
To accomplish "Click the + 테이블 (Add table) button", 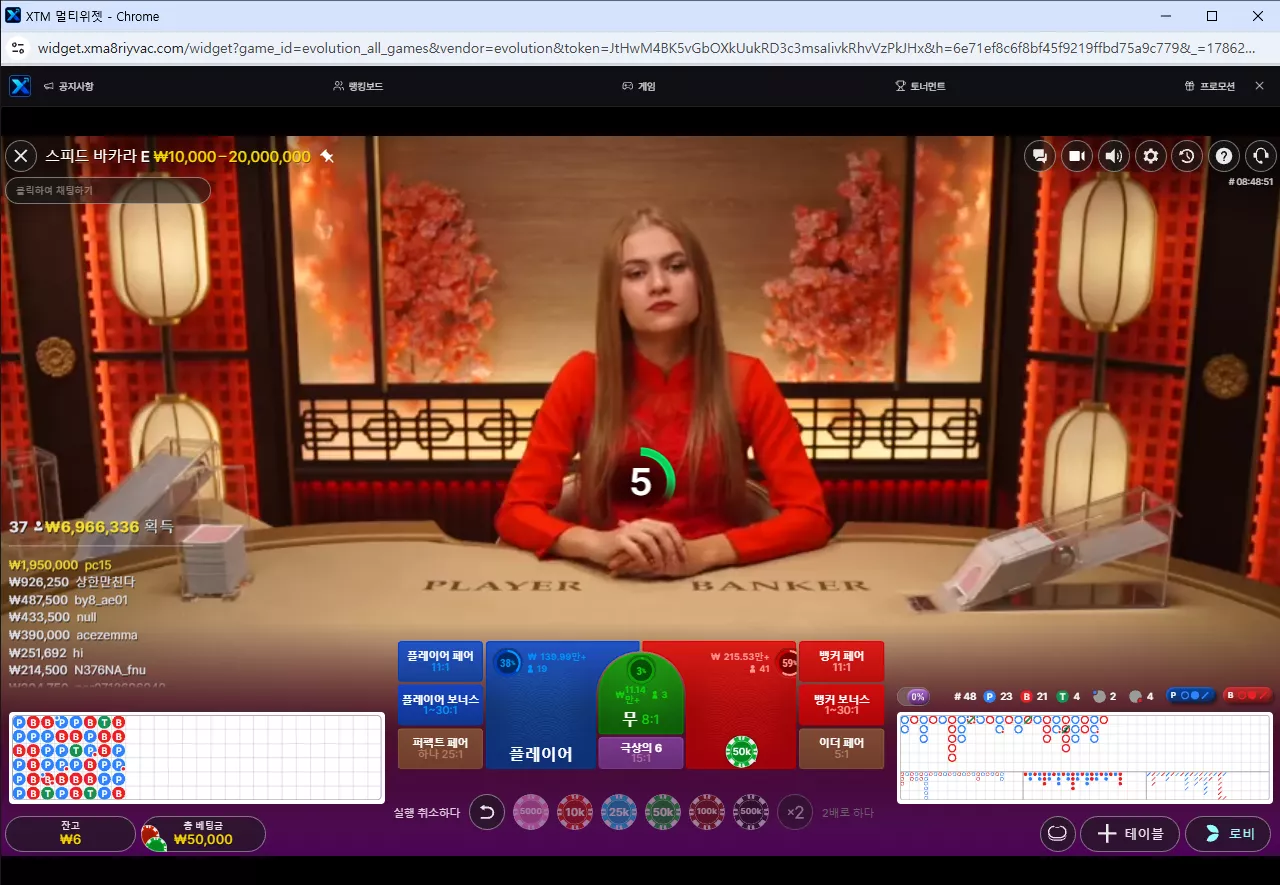I will click(x=1130, y=833).
